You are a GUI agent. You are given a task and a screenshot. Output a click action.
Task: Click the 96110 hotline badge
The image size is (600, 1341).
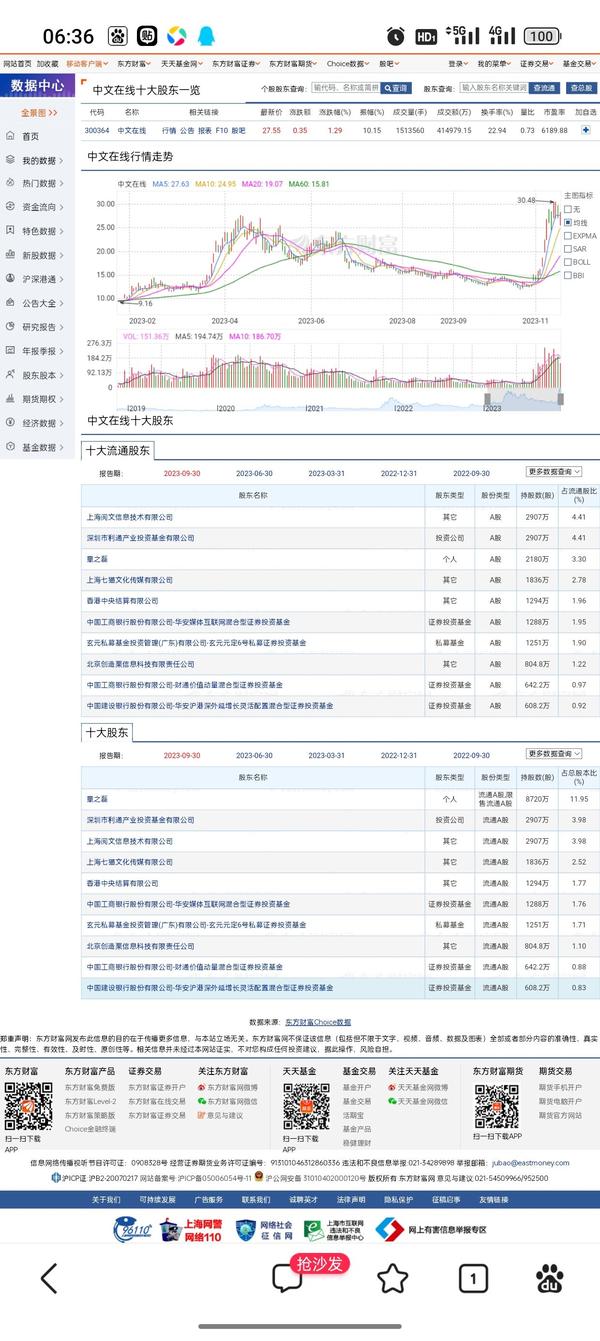(133, 1229)
